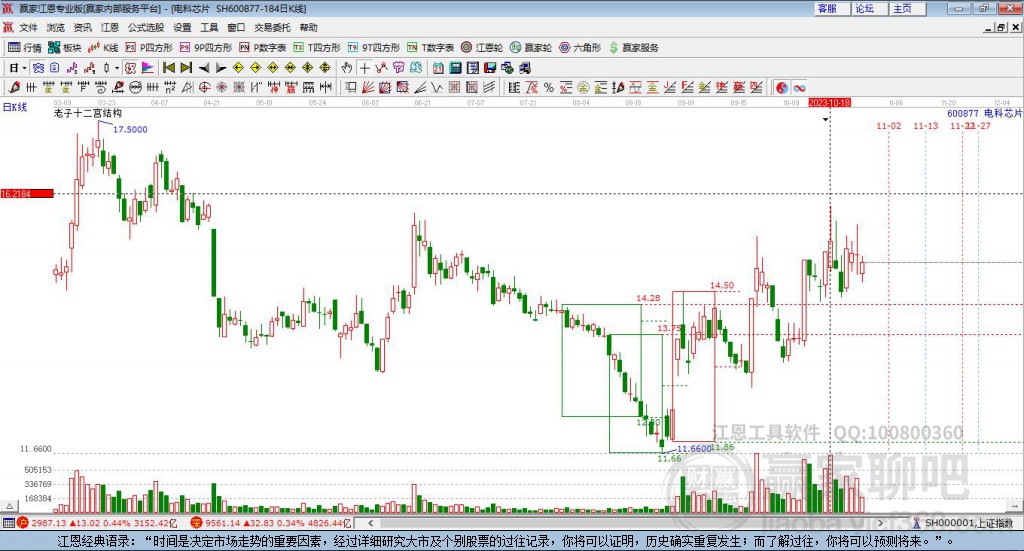This screenshot has height=551, width=1024.
Task: Open the 交易委托 menu
Action: tap(272, 27)
